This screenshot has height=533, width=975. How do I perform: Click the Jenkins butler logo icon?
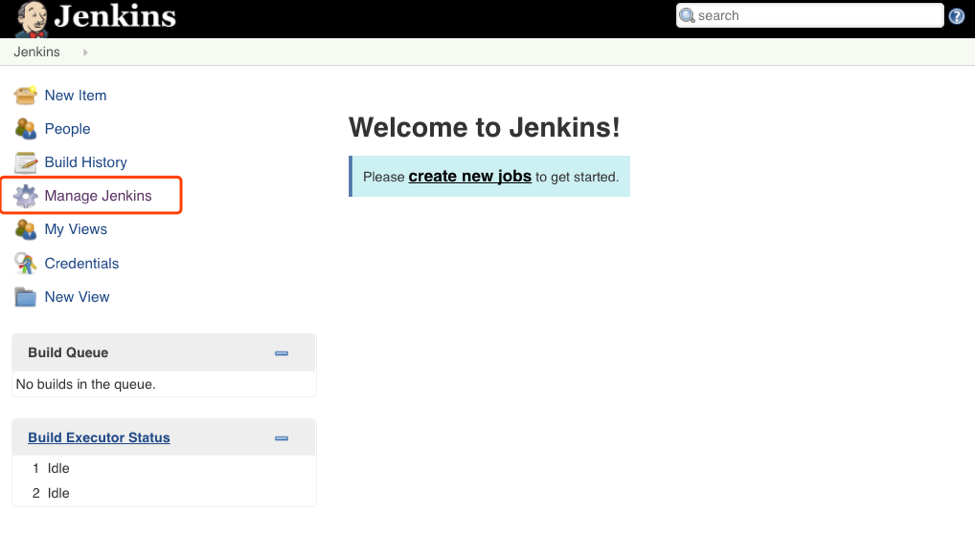click(x=32, y=19)
